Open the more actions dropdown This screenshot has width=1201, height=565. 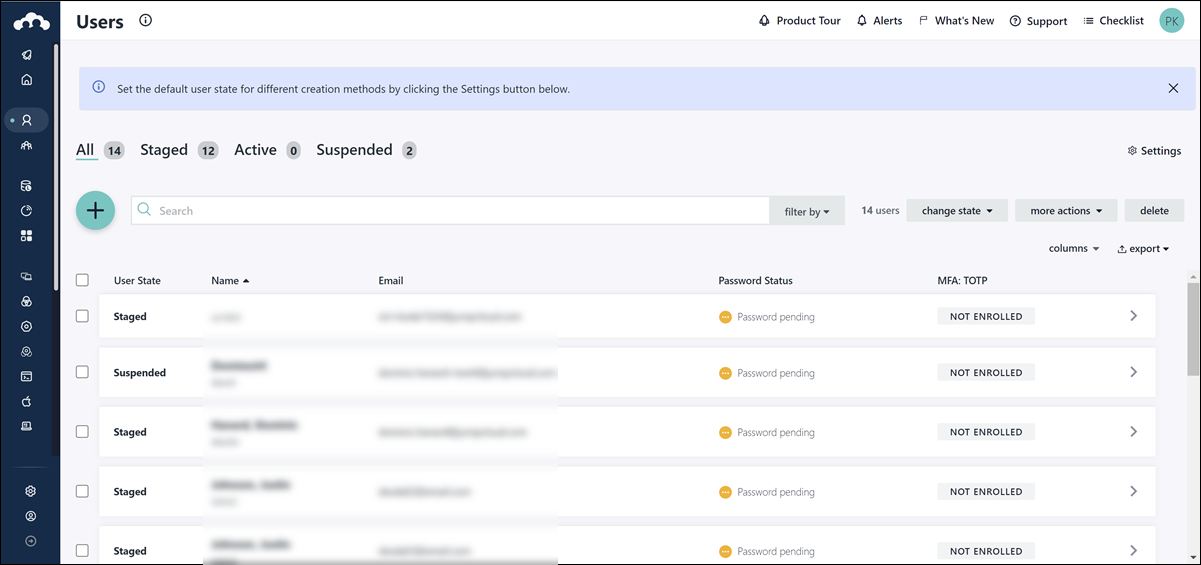pos(1066,210)
